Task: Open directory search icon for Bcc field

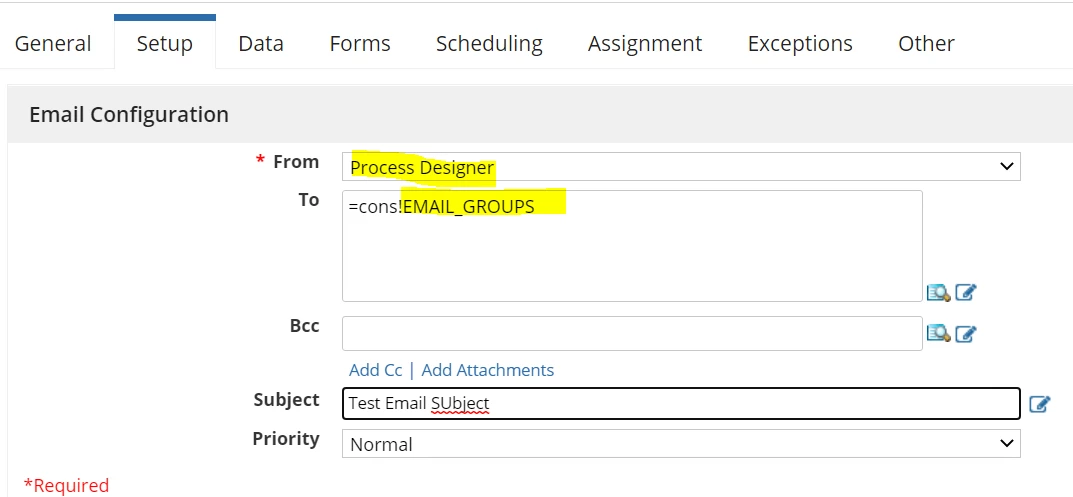Action: [x=938, y=333]
